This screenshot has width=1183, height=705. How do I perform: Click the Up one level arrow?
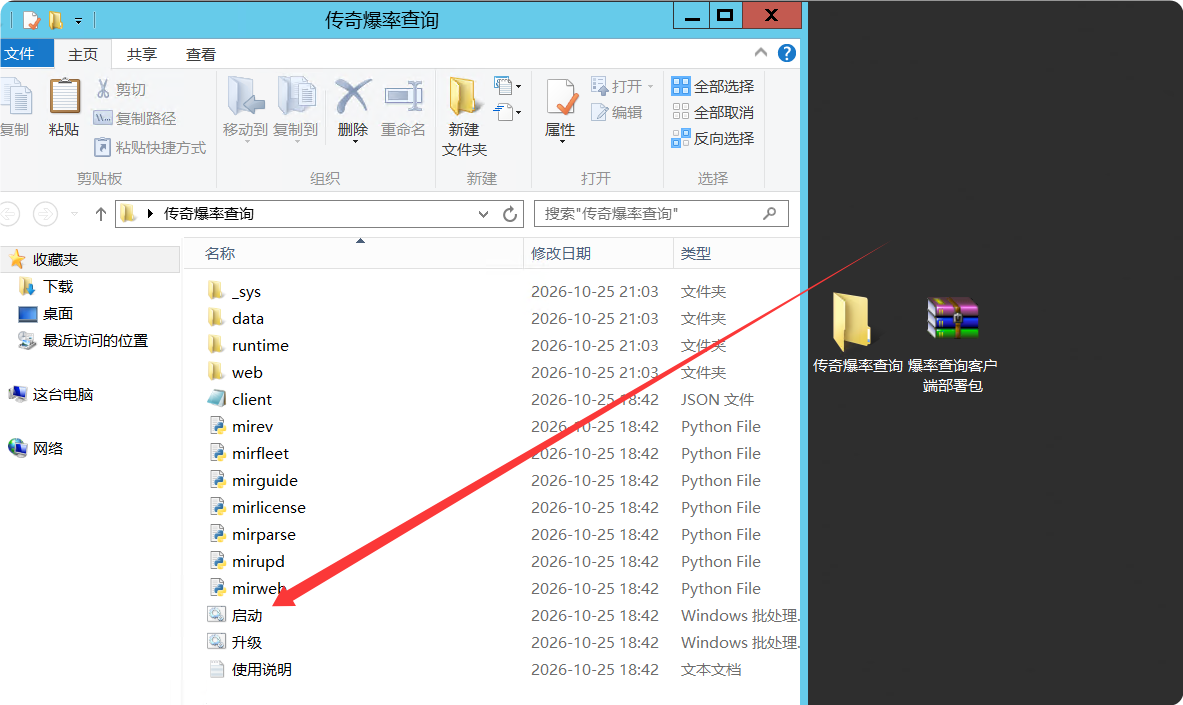point(100,214)
